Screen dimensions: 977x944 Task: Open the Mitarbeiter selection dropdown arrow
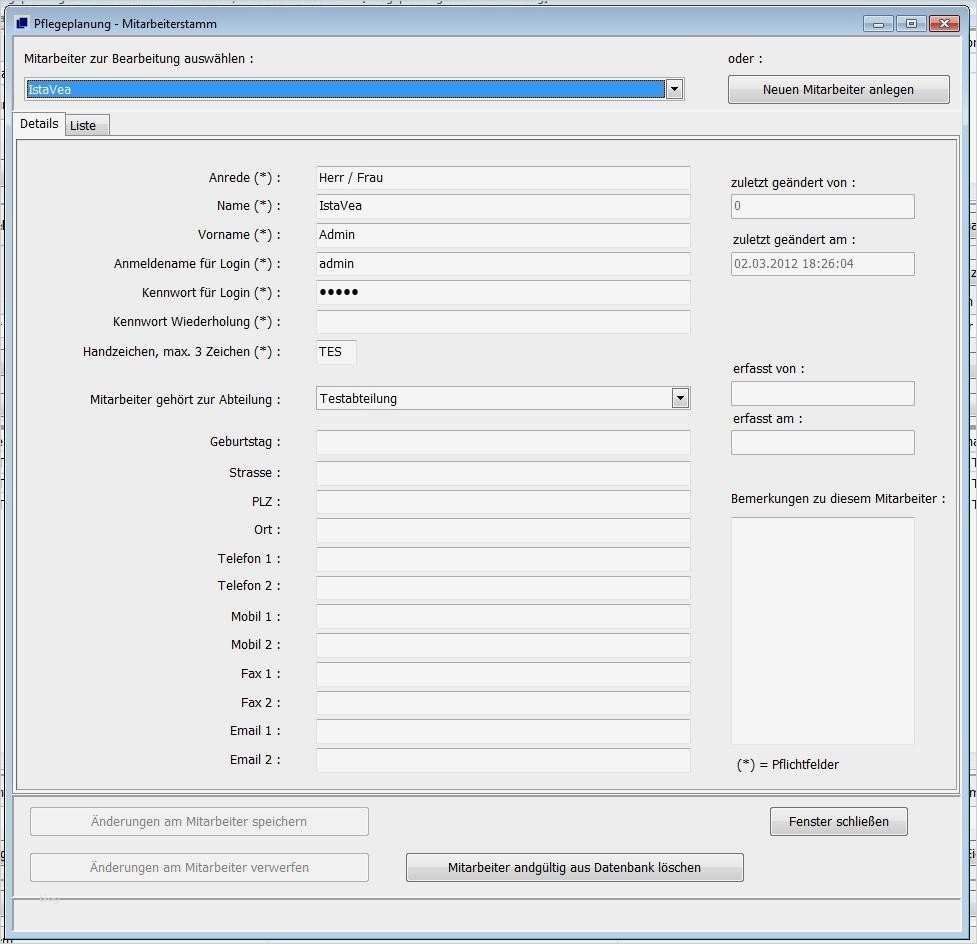click(674, 89)
